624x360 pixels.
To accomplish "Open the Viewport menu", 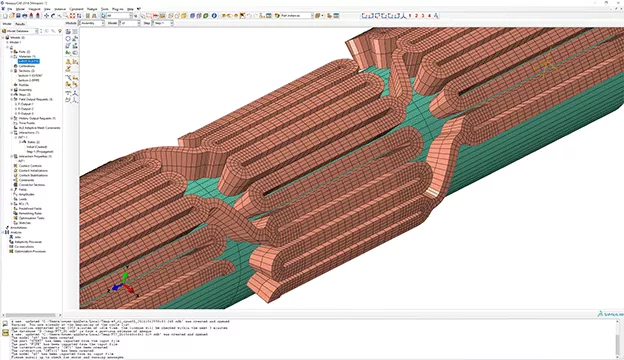I will pos(35,9).
